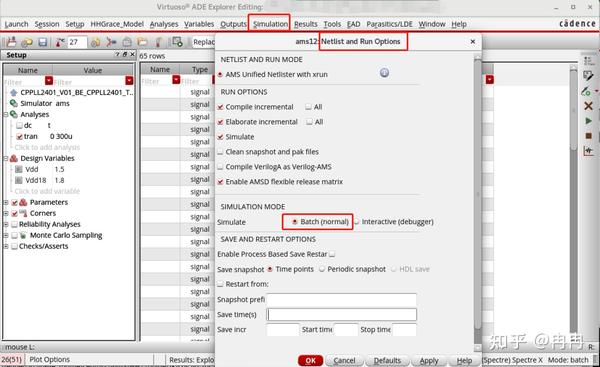Select Interactive (debugger) simulation mode
Viewport: 600px width, 367px height.
click(x=356, y=222)
